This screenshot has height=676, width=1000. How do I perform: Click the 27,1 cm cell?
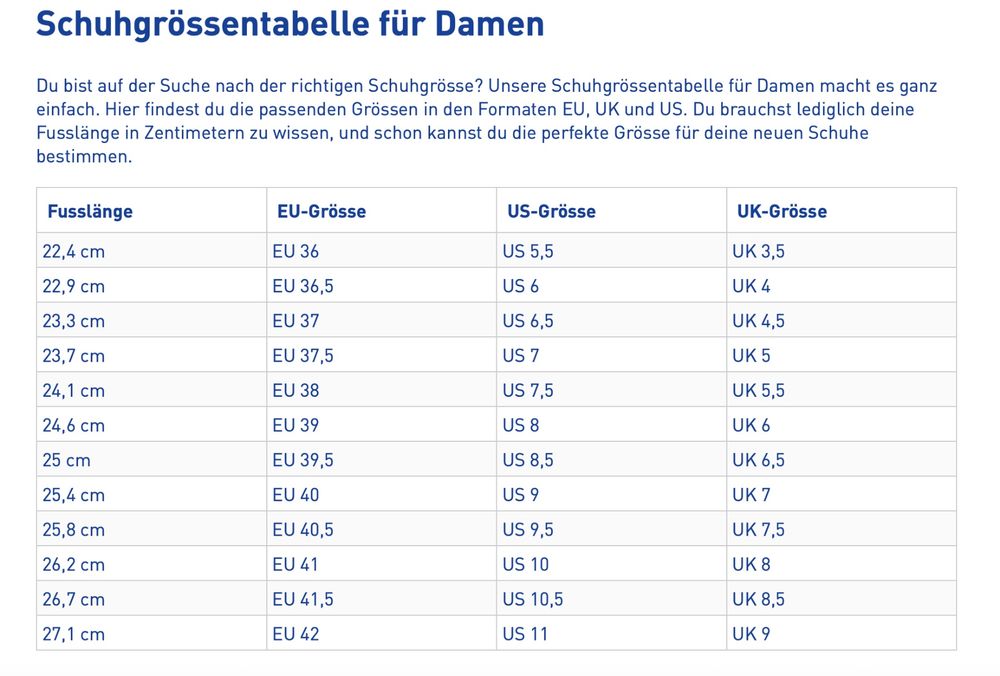pos(152,634)
